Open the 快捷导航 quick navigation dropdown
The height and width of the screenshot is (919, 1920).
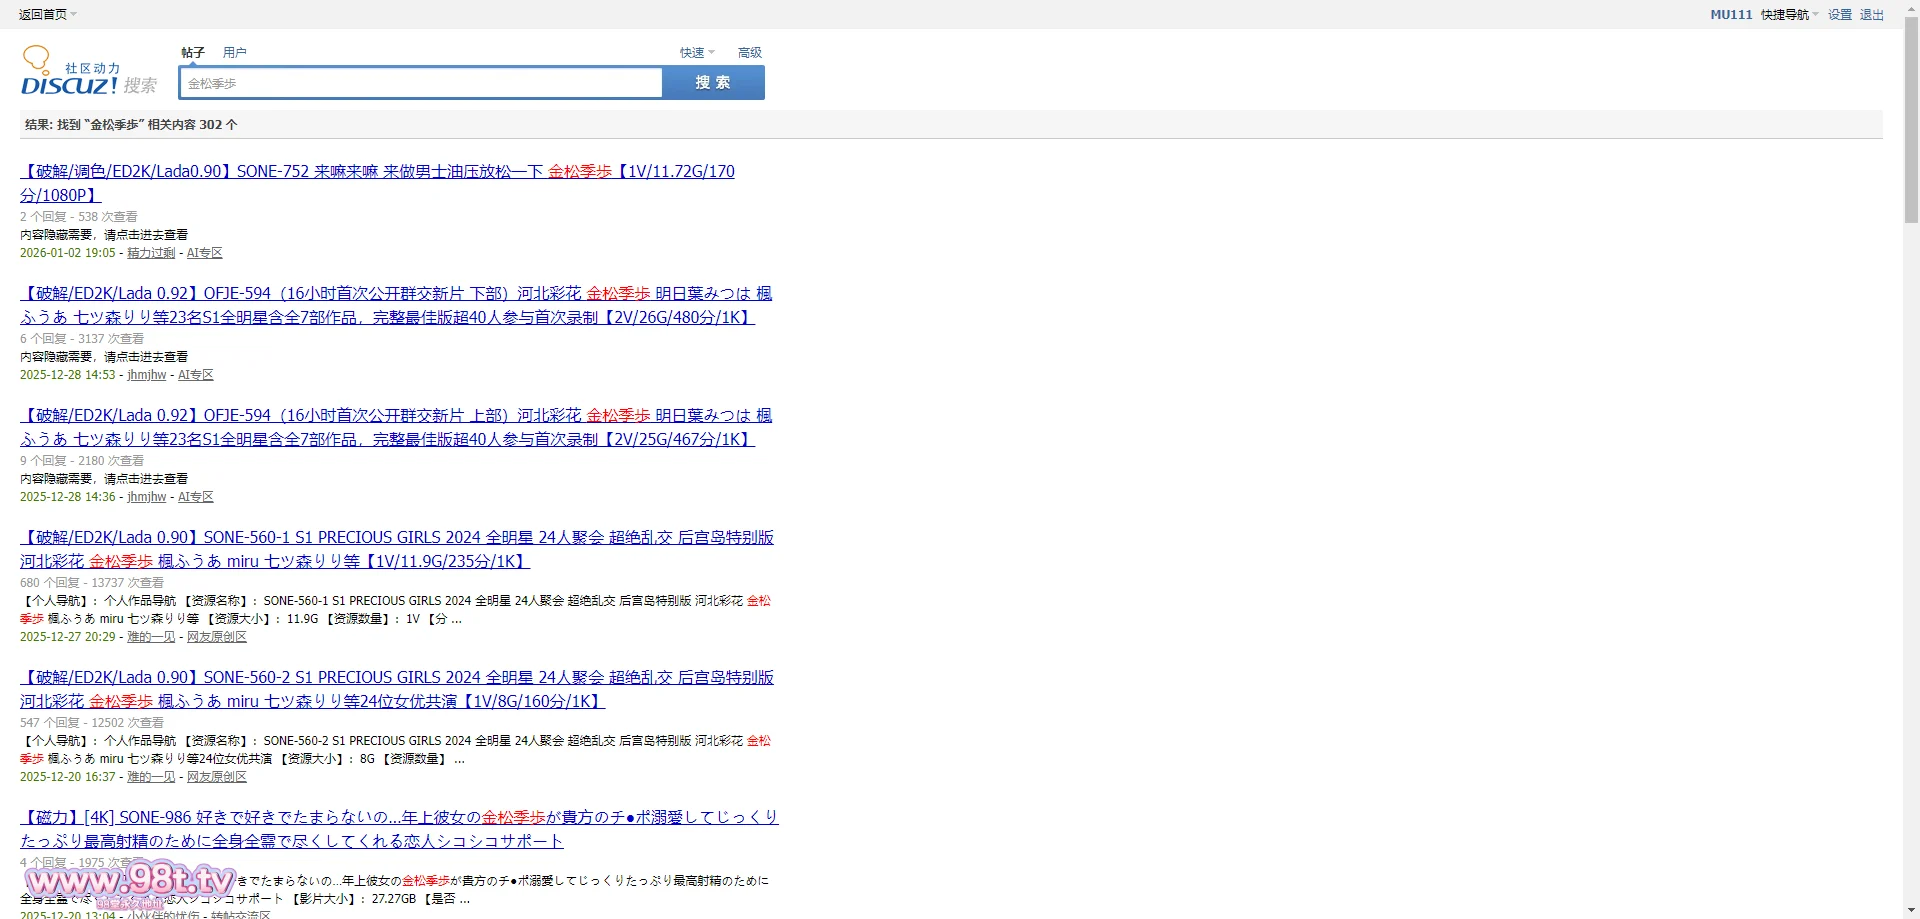tap(1789, 14)
